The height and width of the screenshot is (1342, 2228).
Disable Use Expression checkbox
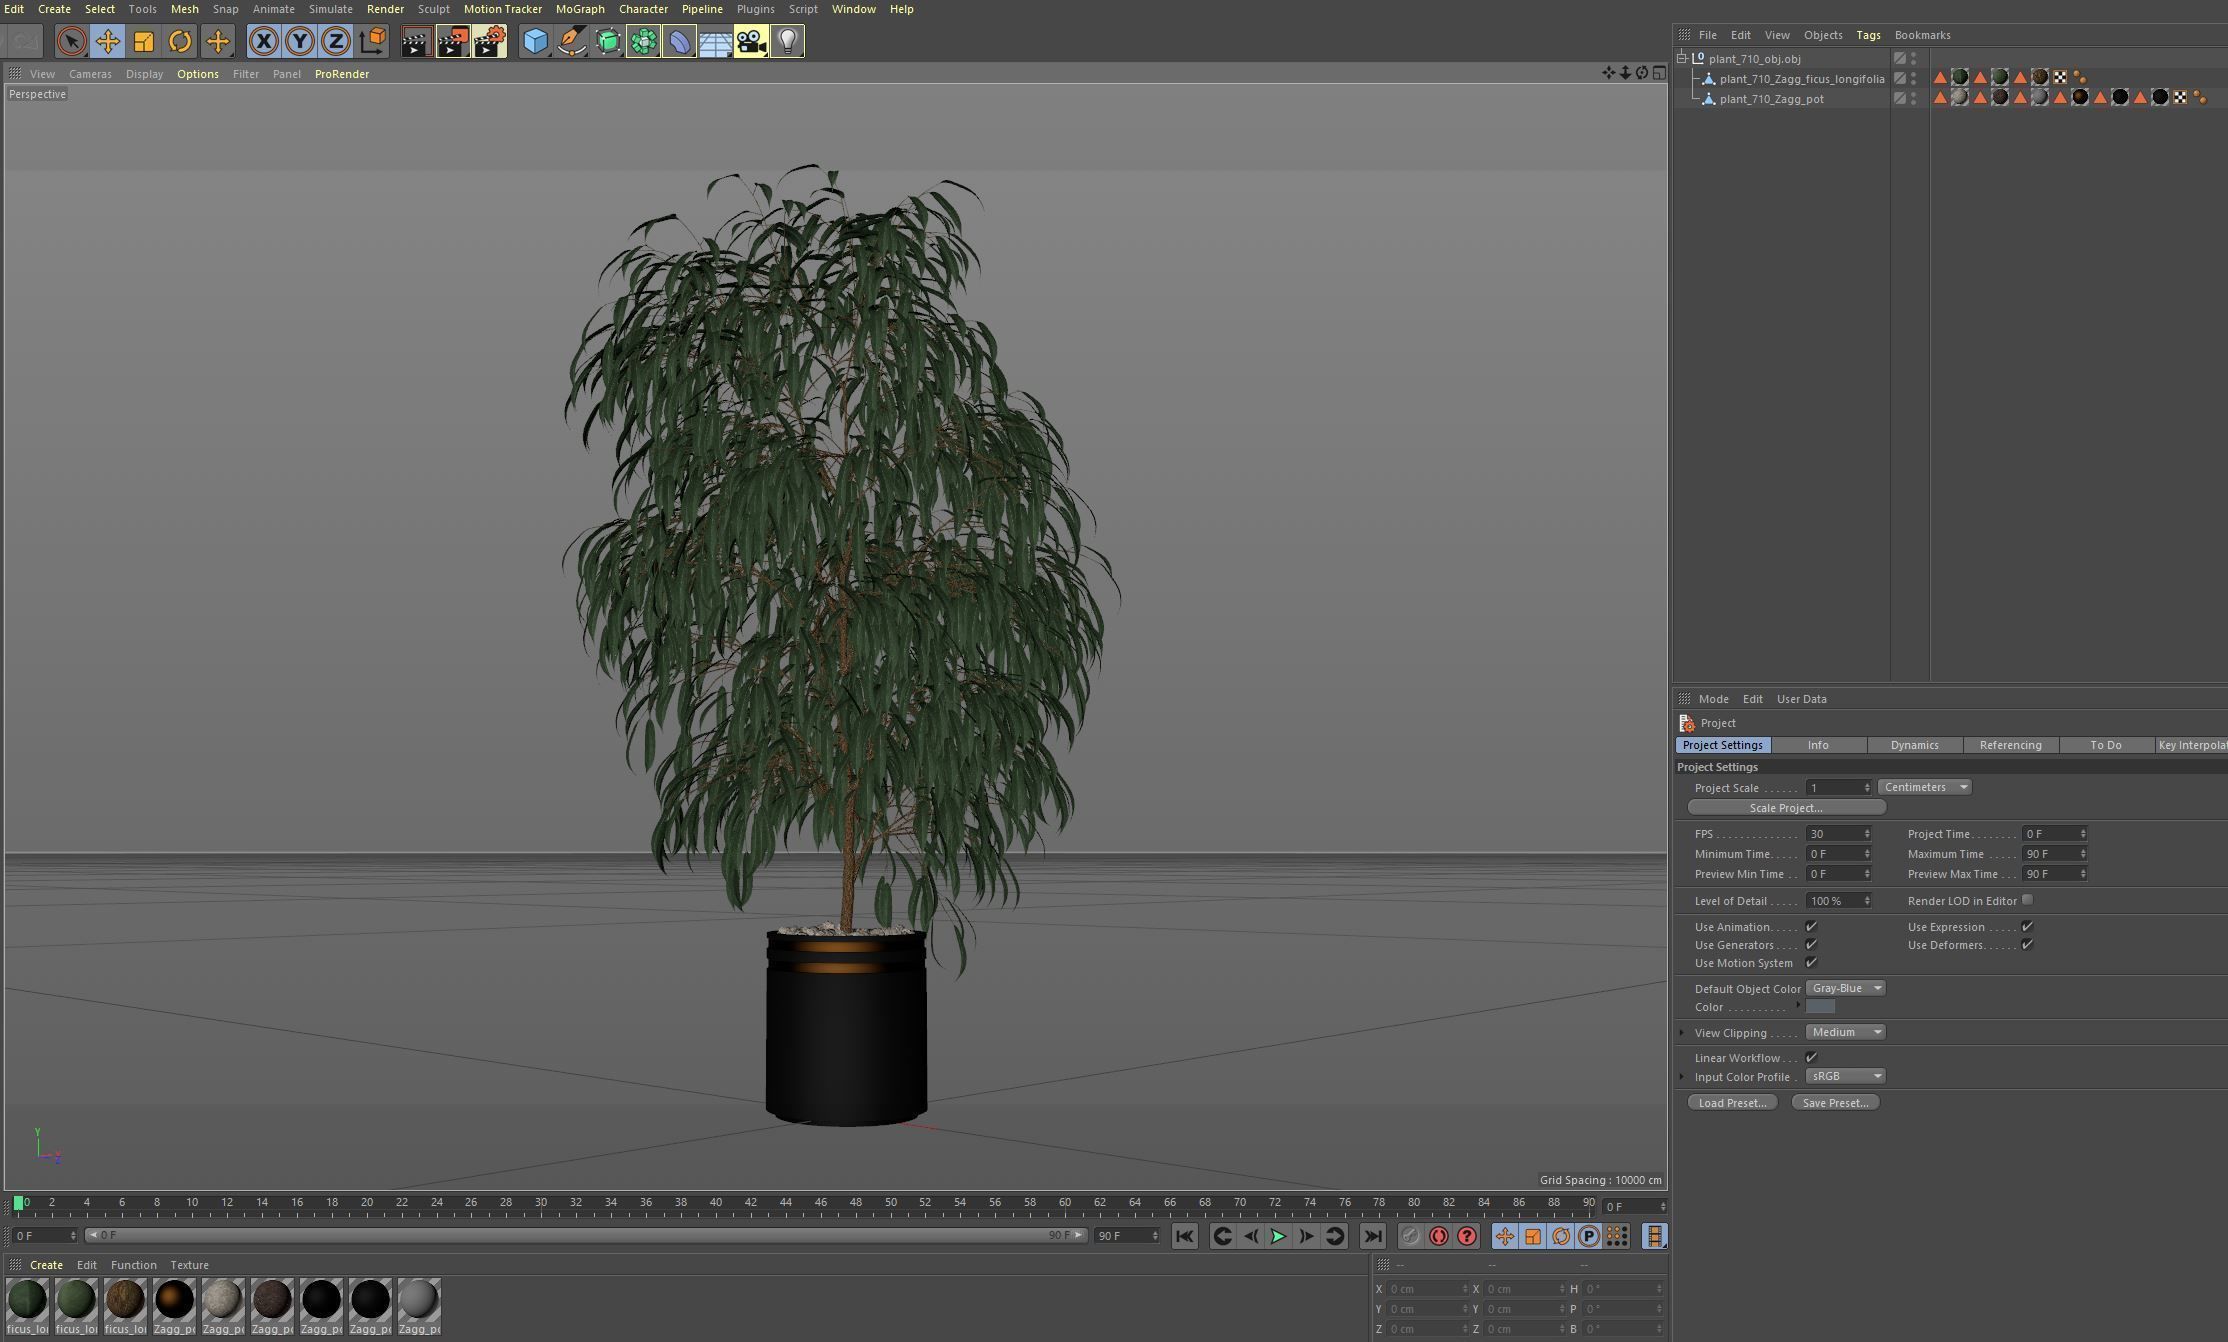click(2027, 927)
